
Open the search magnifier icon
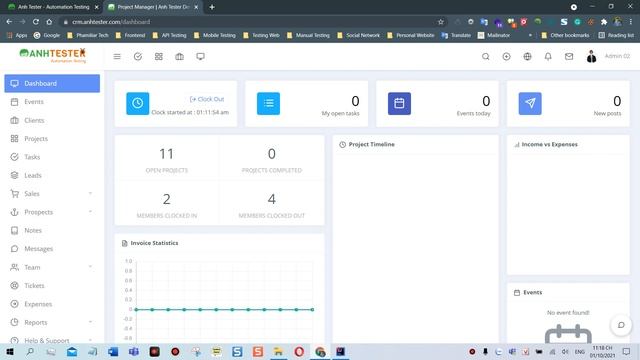click(486, 56)
